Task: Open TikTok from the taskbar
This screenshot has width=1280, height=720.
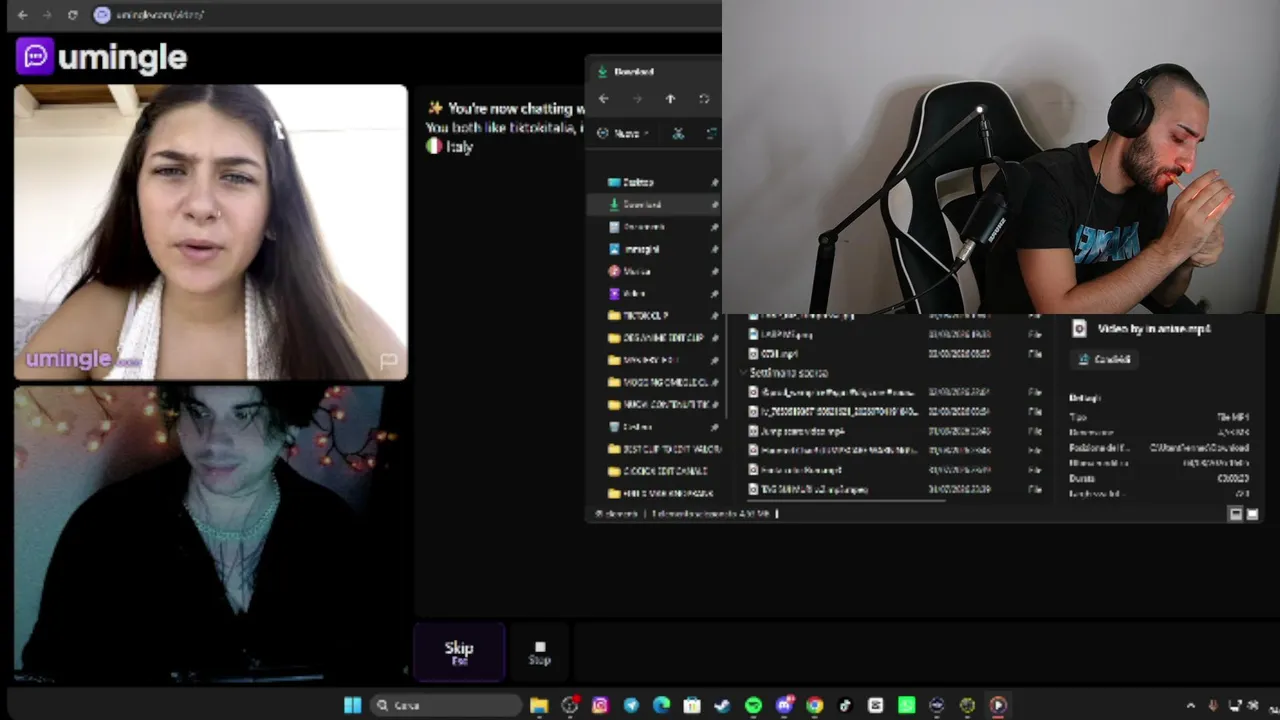Action: 845,705
